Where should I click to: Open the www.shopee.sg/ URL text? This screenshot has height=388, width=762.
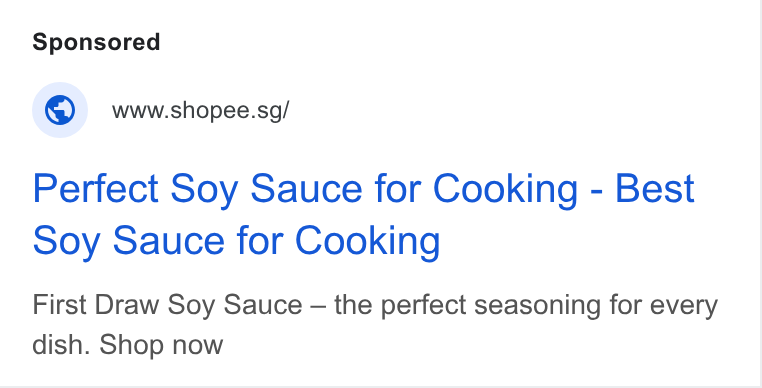pyautogui.click(x=200, y=110)
